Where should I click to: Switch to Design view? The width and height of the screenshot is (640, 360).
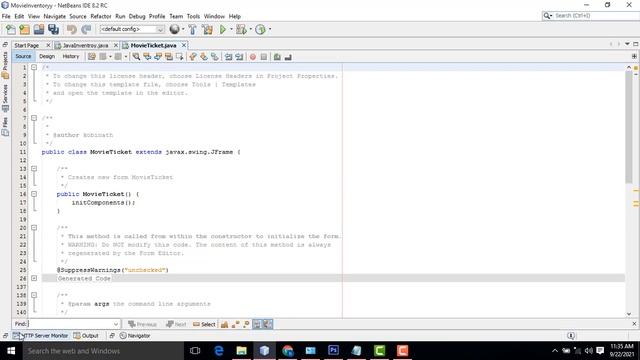47,56
